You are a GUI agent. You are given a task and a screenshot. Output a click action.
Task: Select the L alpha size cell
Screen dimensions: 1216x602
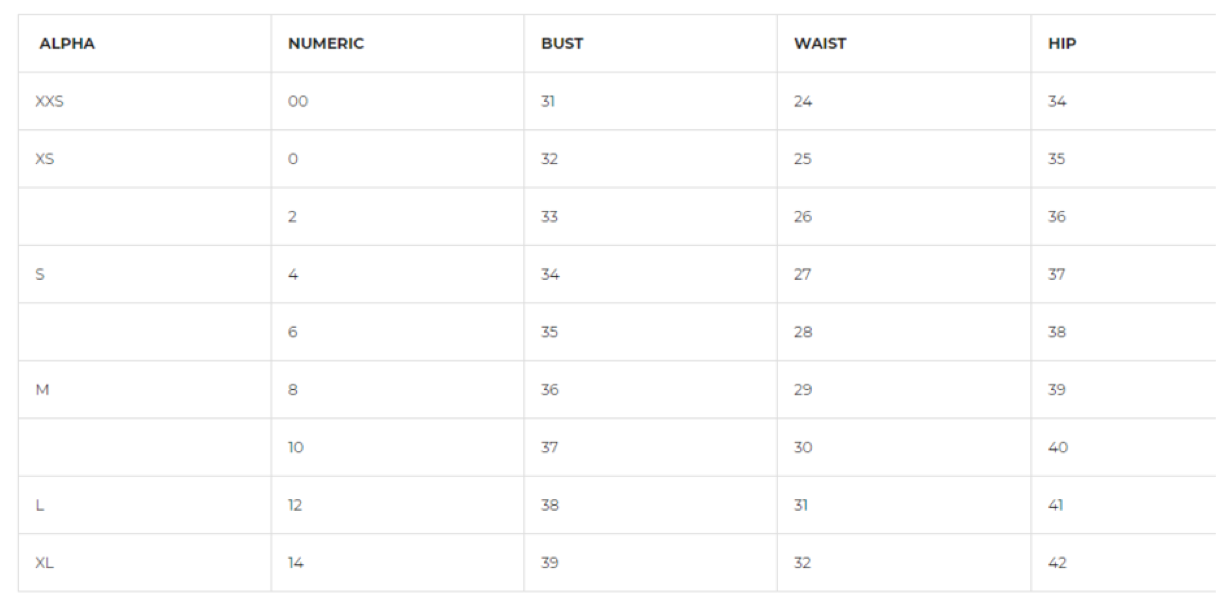tap(40, 506)
